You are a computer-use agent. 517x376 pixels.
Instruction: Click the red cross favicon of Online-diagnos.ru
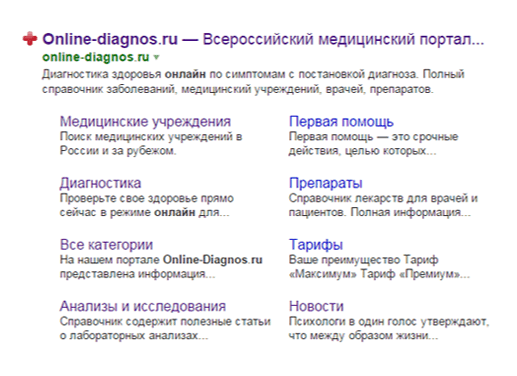pos(30,39)
